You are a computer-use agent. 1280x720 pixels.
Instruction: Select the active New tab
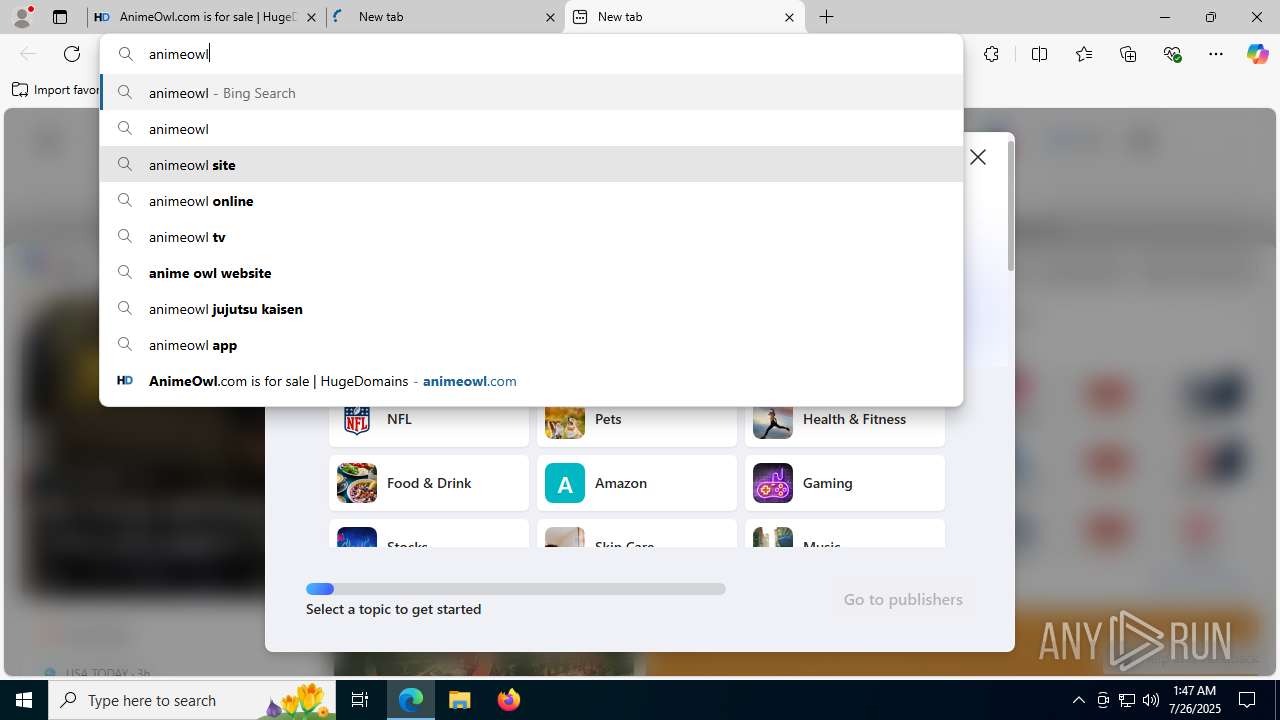tap(685, 17)
